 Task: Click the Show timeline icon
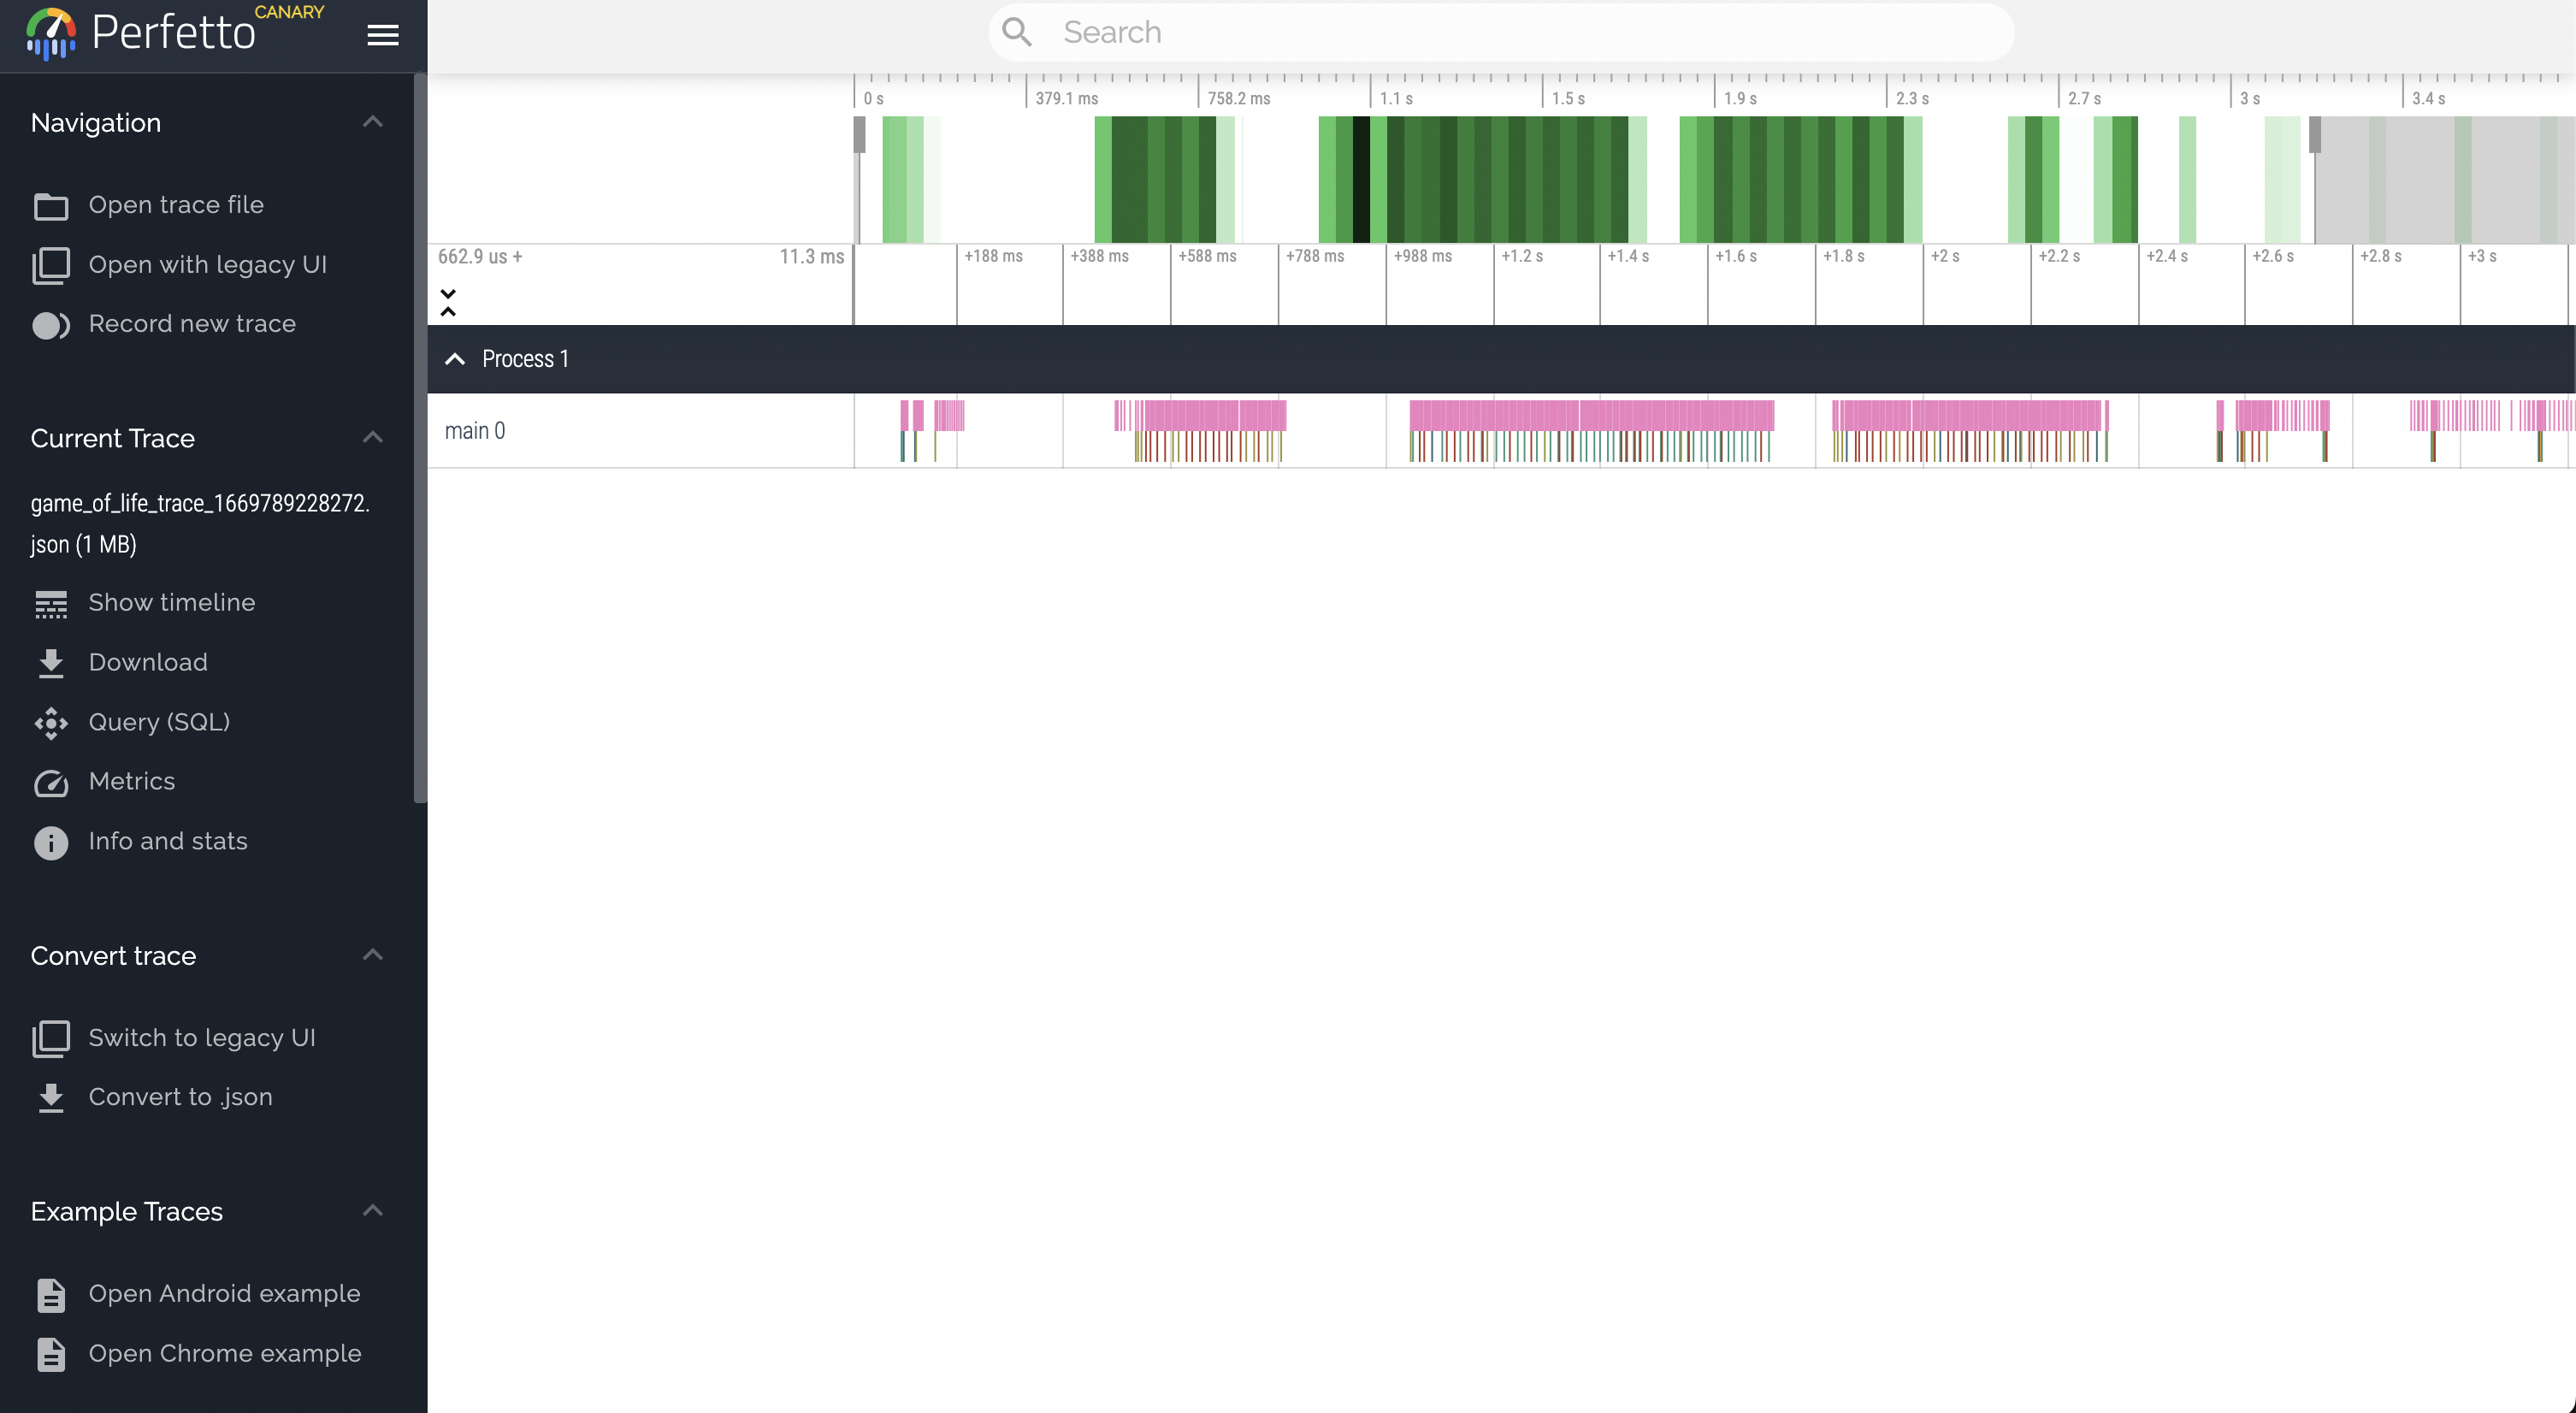click(x=51, y=604)
